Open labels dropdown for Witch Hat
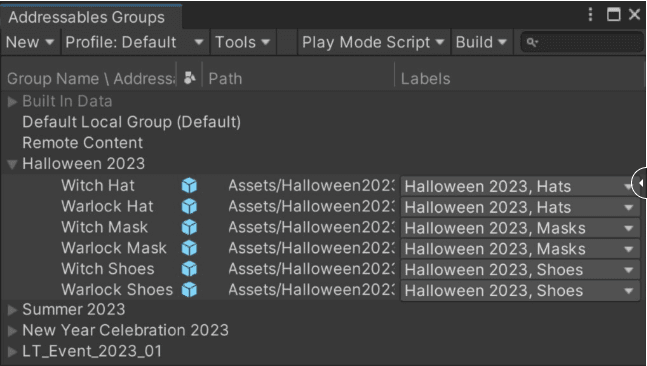The height and width of the screenshot is (366, 647). [x=520, y=187]
